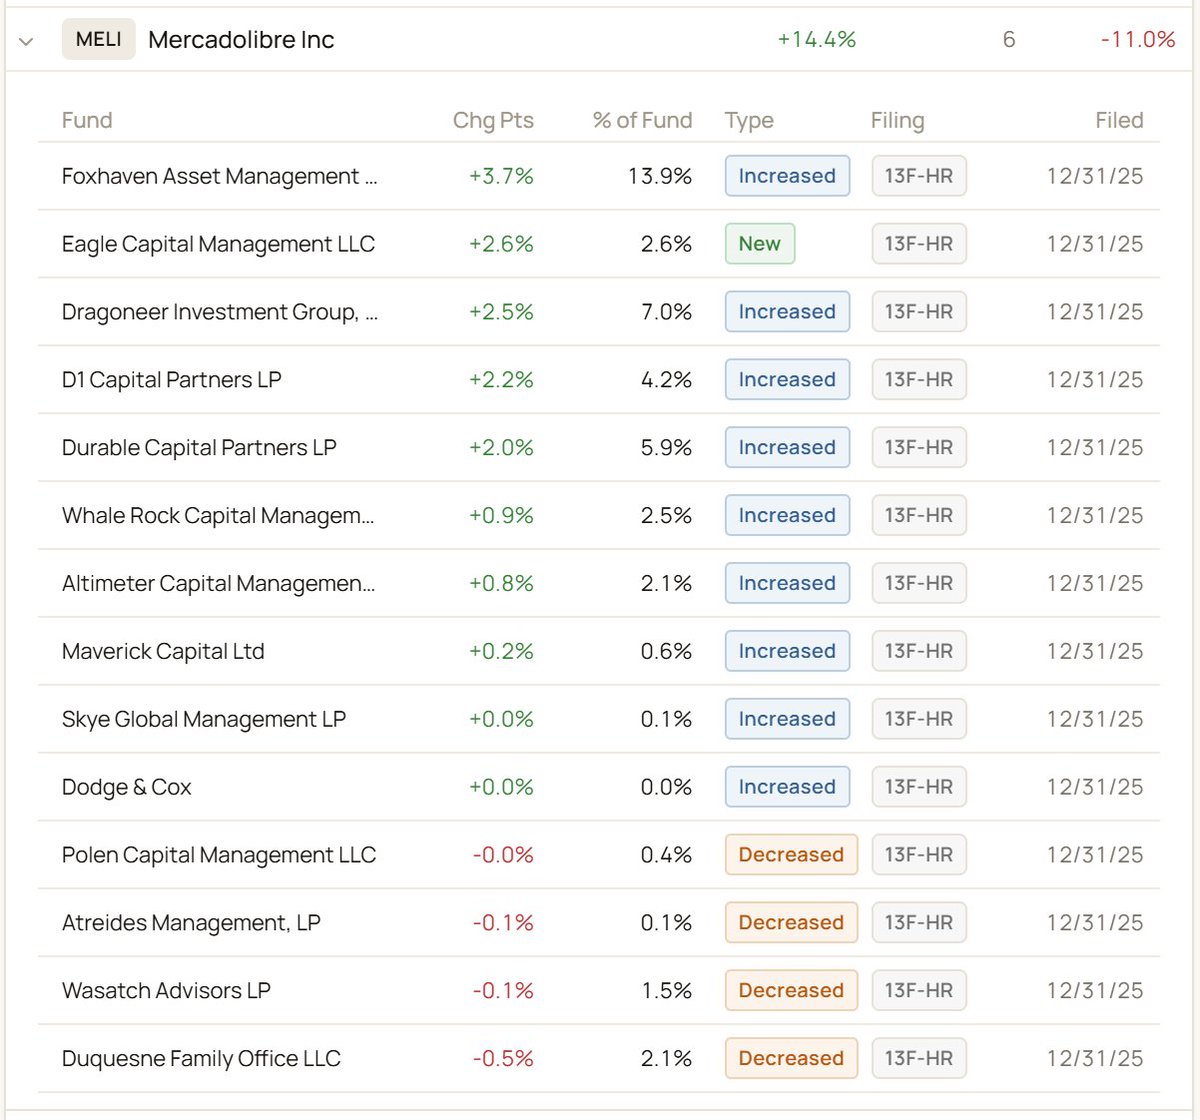Screen dimensions: 1200x1120
Task: Select the +14.4% value in MELI header
Action: 817,40
